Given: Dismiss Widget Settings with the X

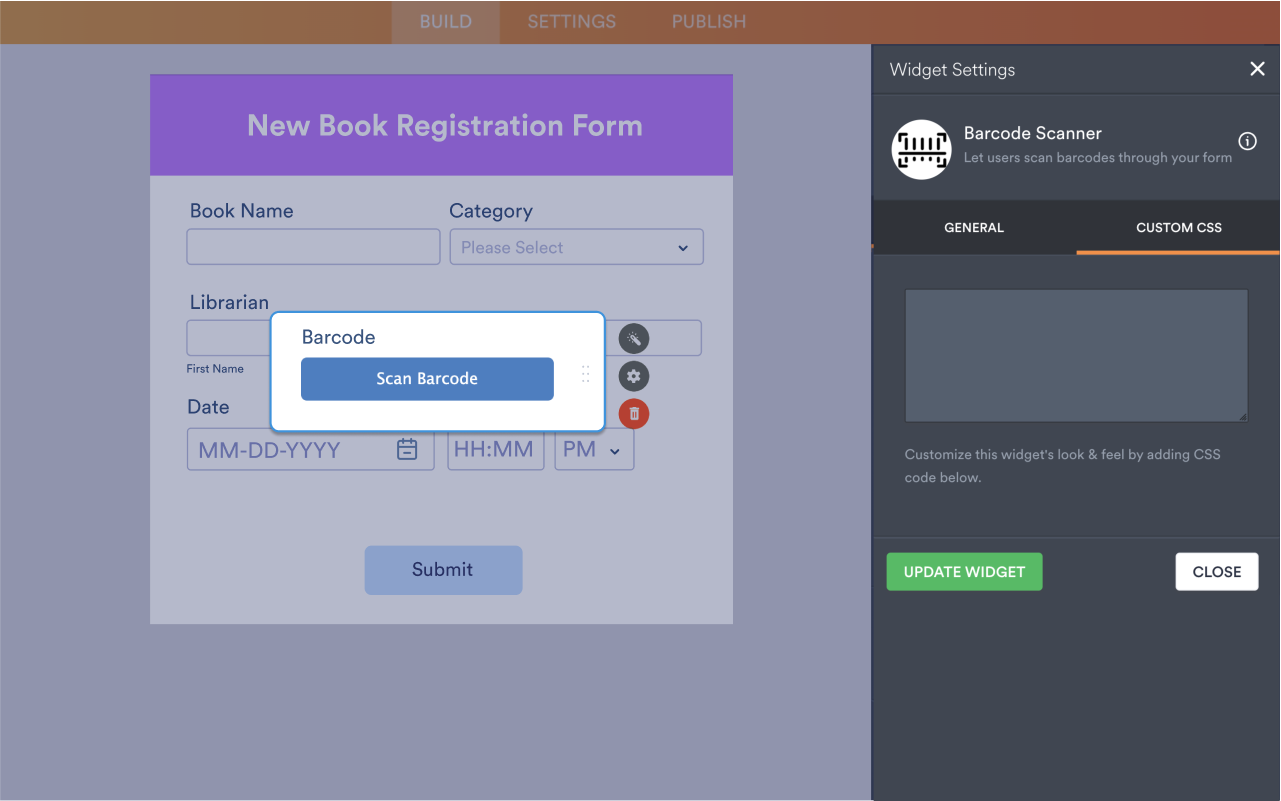Looking at the screenshot, I should [1257, 69].
